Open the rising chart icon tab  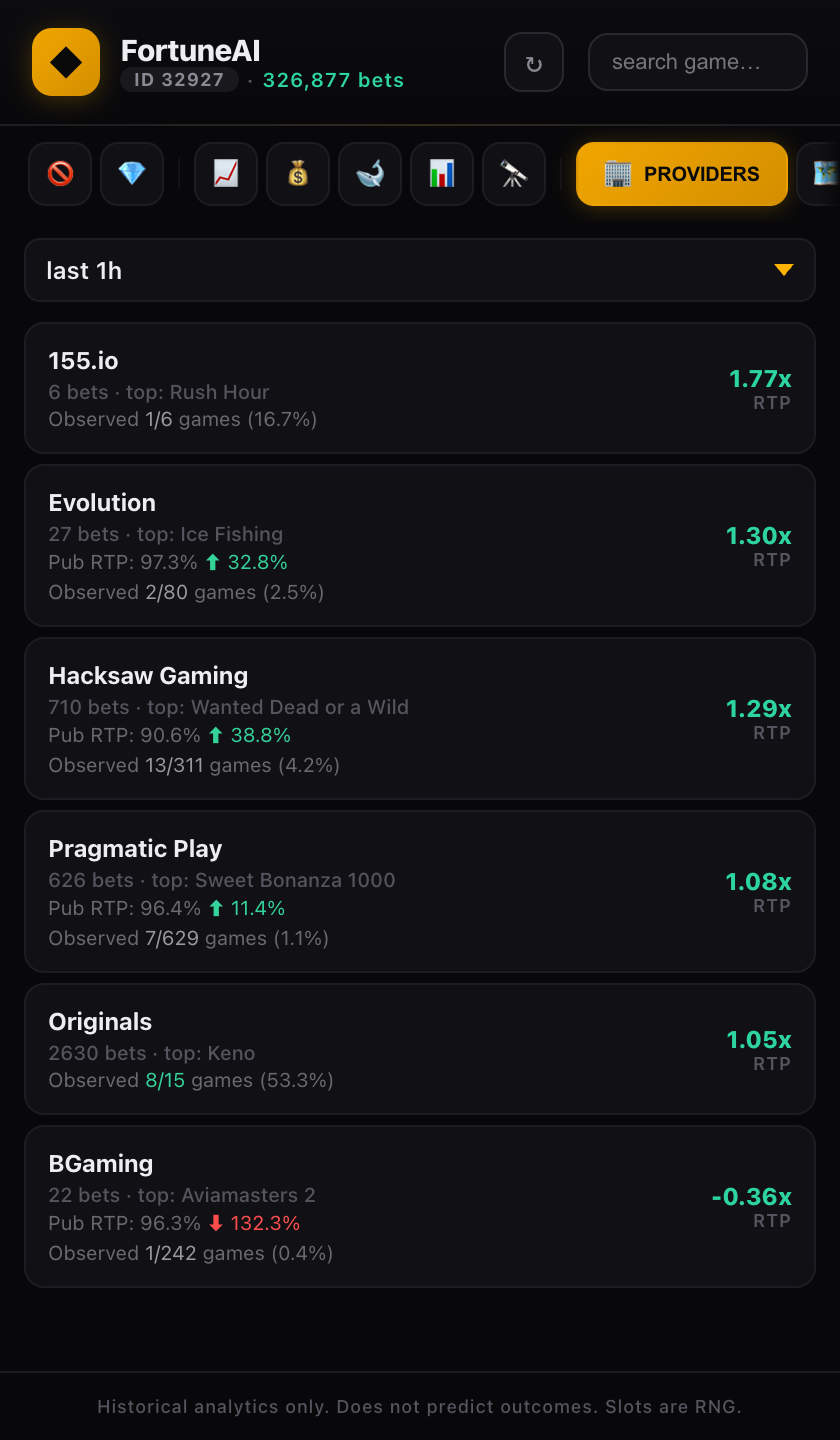pyautogui.click(x=226, y=174)
